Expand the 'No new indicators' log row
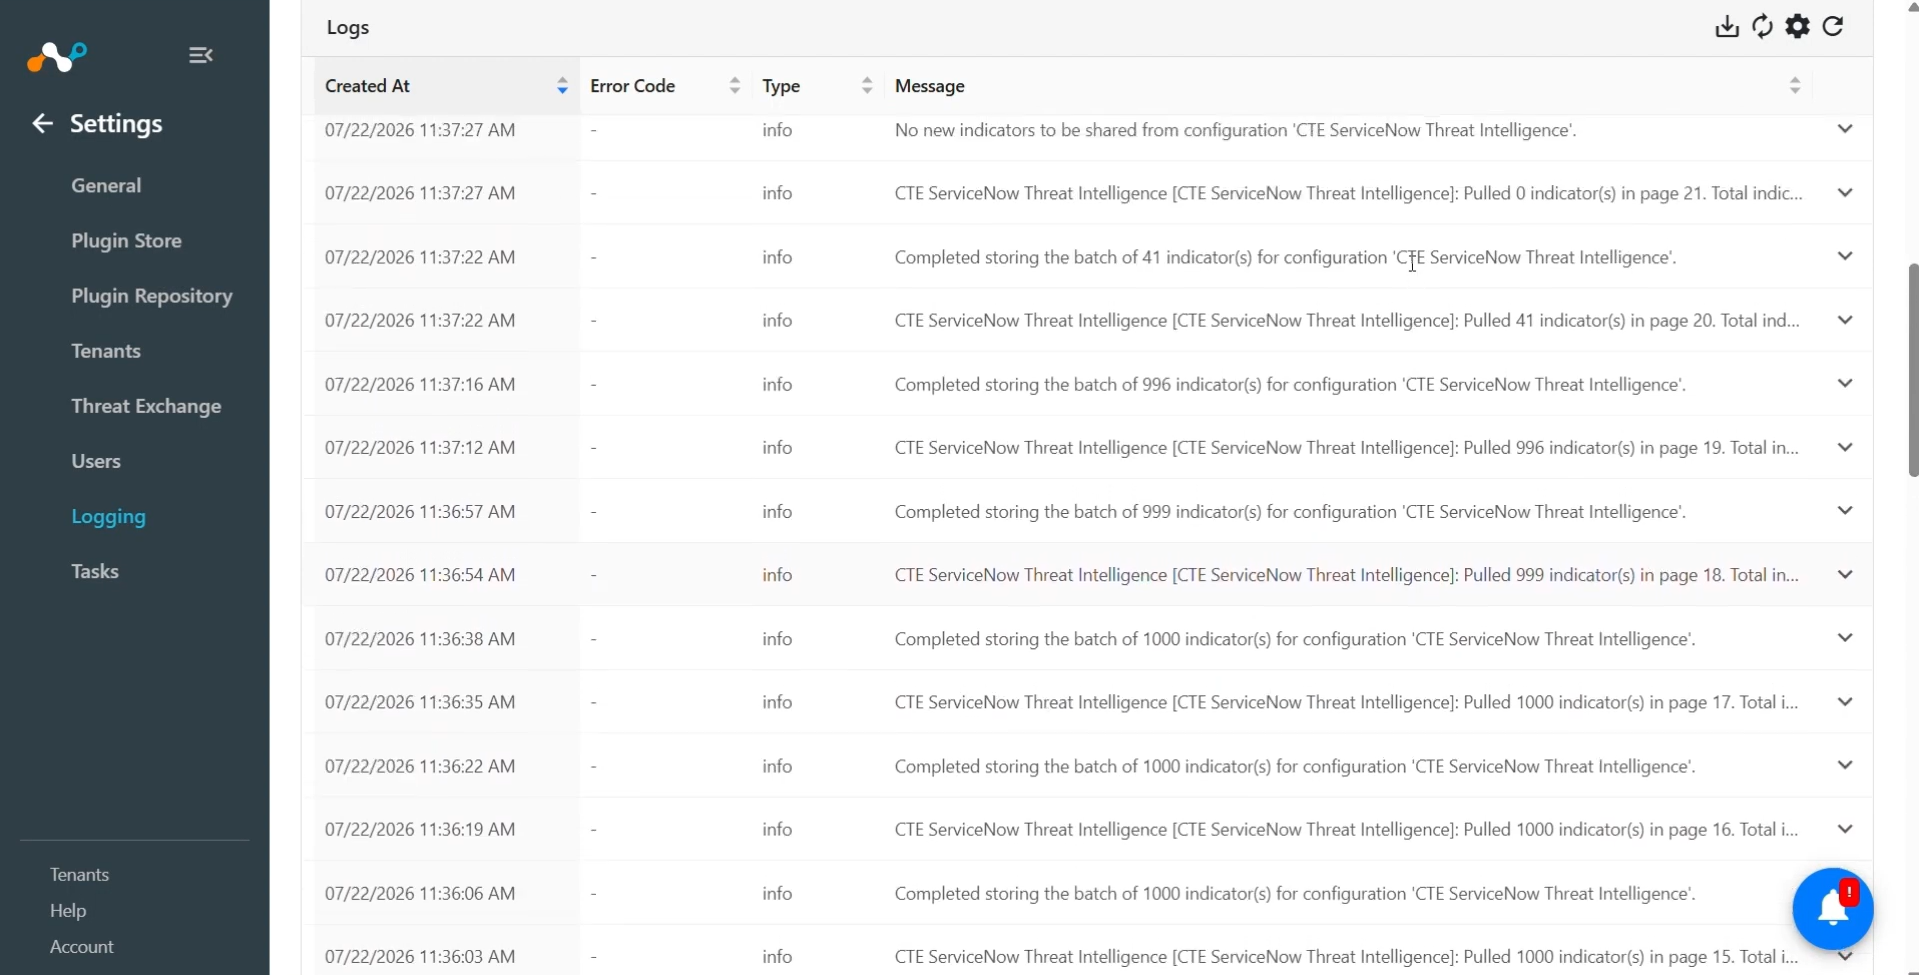 [x=1845, y=129]
